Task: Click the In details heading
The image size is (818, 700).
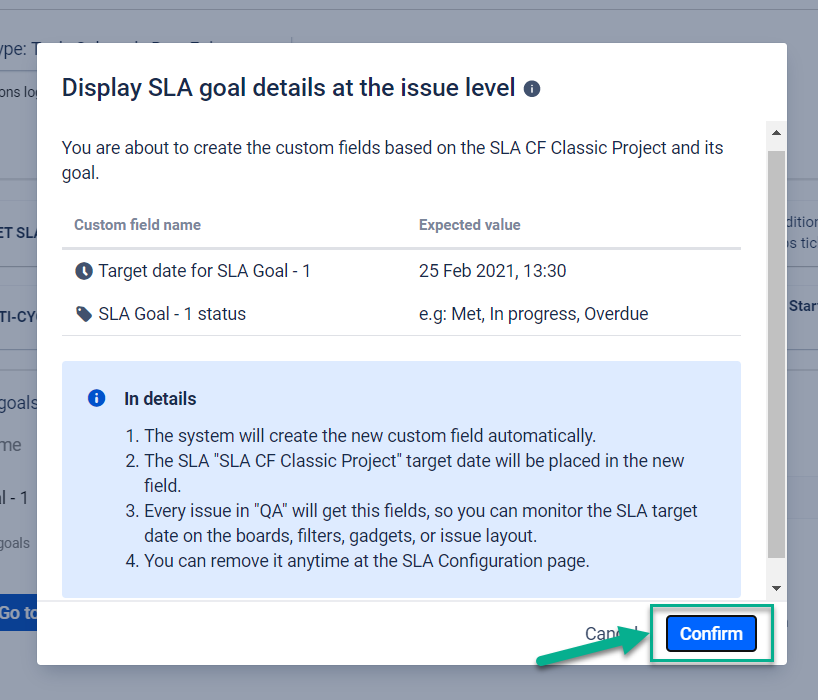Action: [x=160, y=398]
